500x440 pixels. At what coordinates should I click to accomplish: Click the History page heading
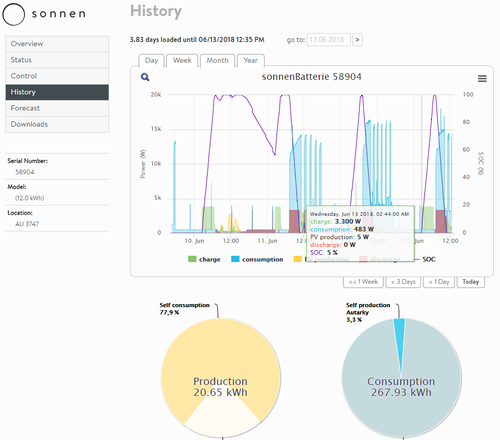coord(156,11)
